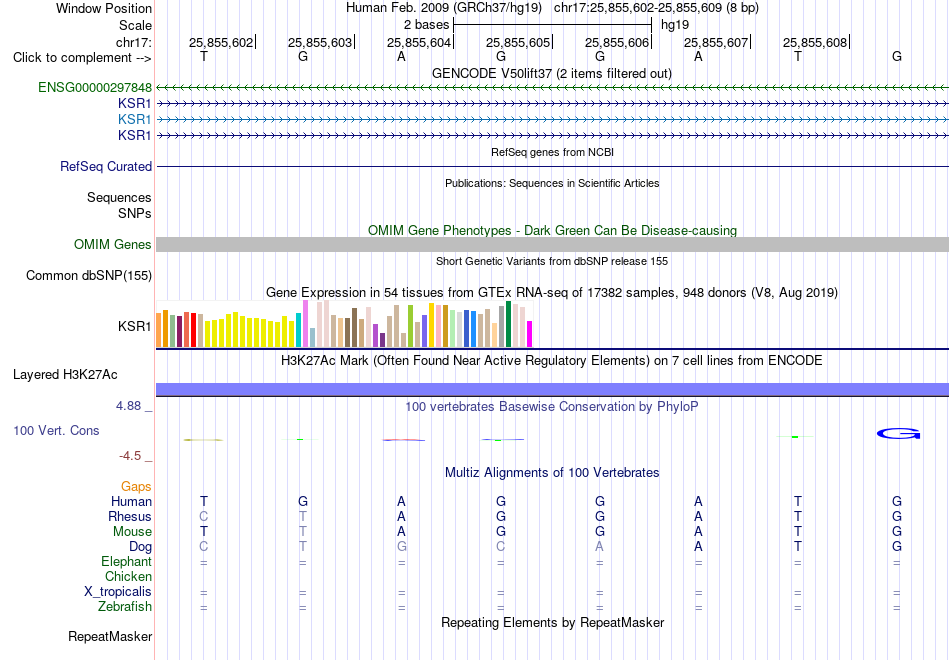
Task: Click the Window Position label
Action: [104, 9]
